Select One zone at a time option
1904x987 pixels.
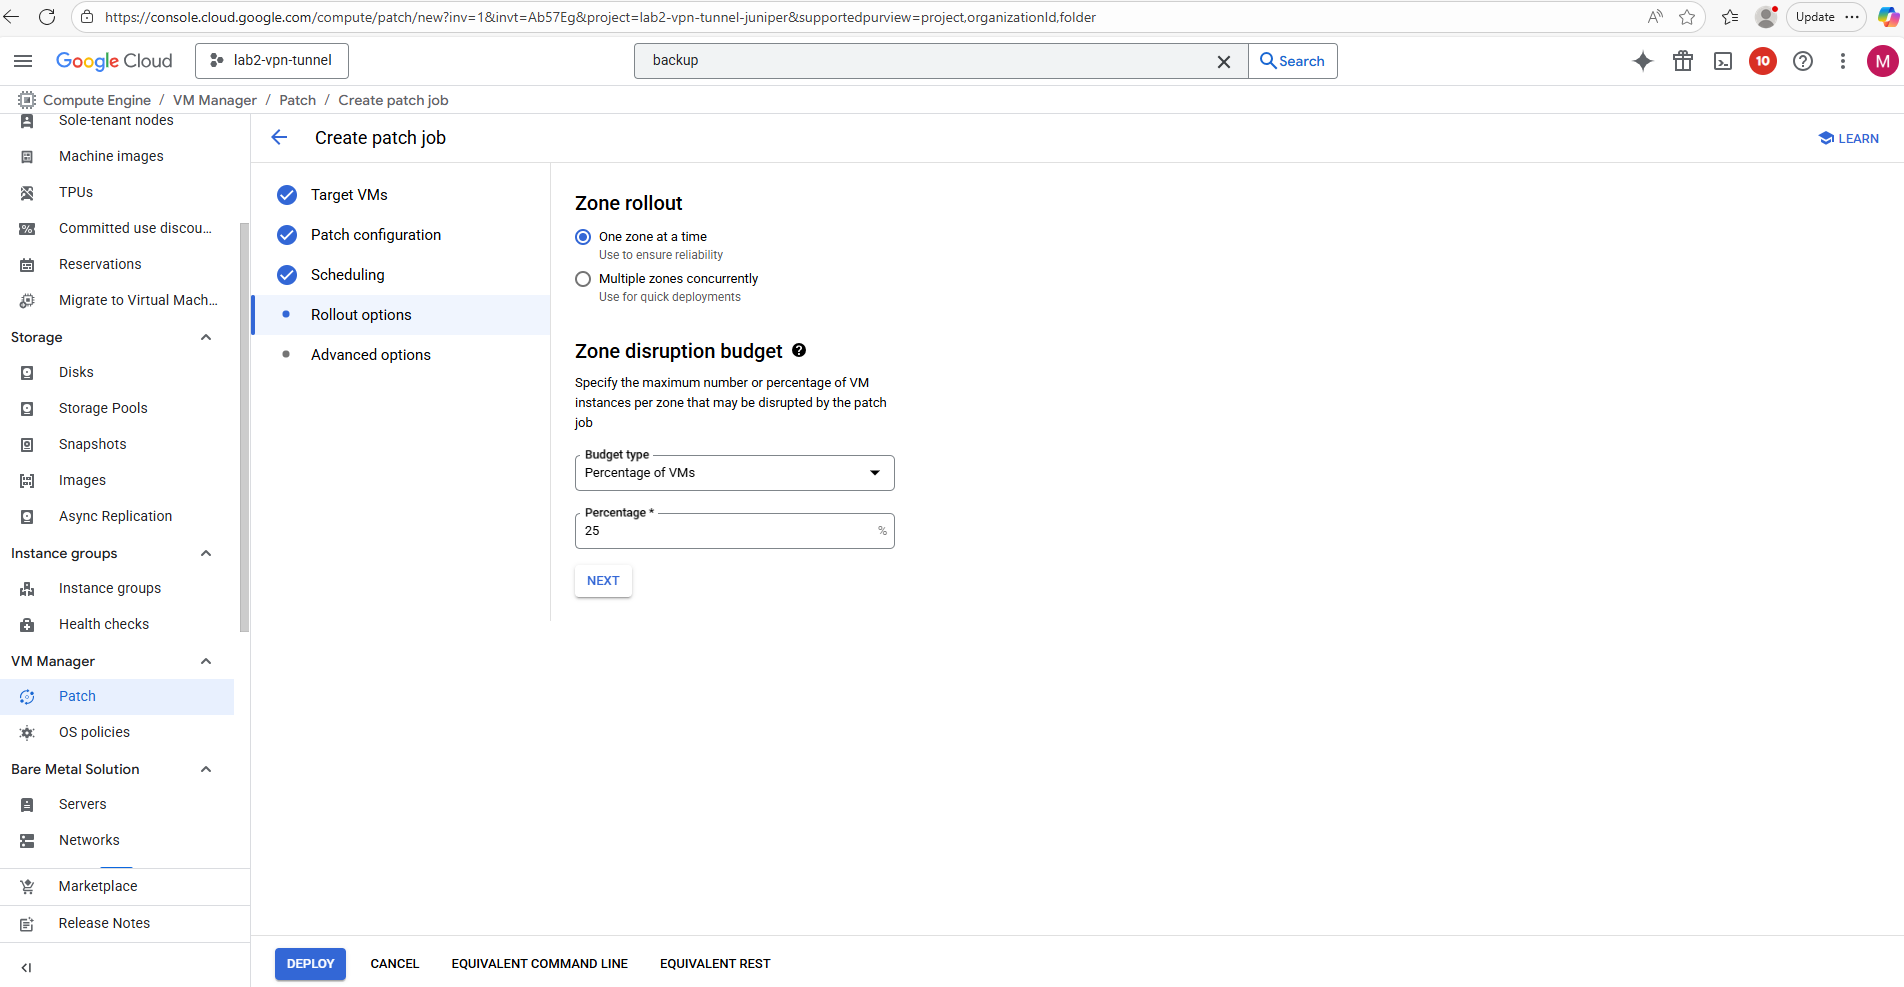(x=583, y=237)
